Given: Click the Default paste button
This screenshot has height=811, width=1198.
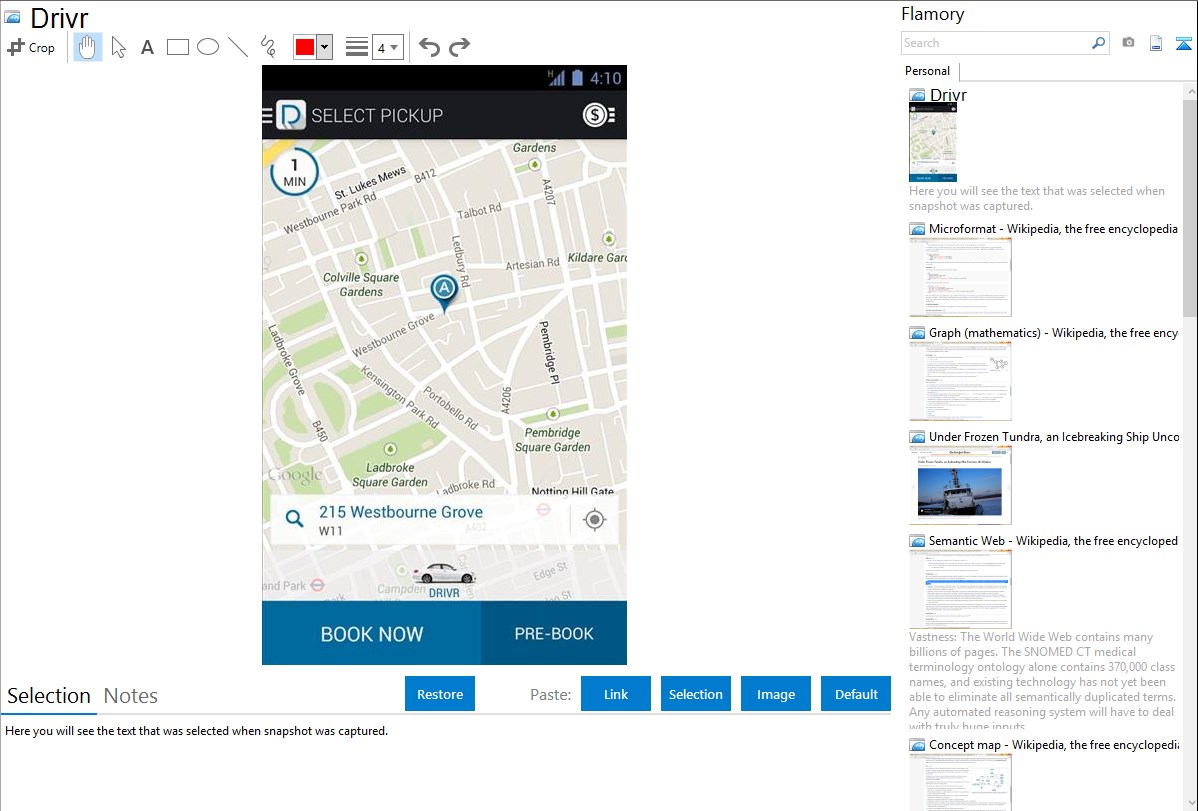Looking at the screenshot, I should point(856,694).
